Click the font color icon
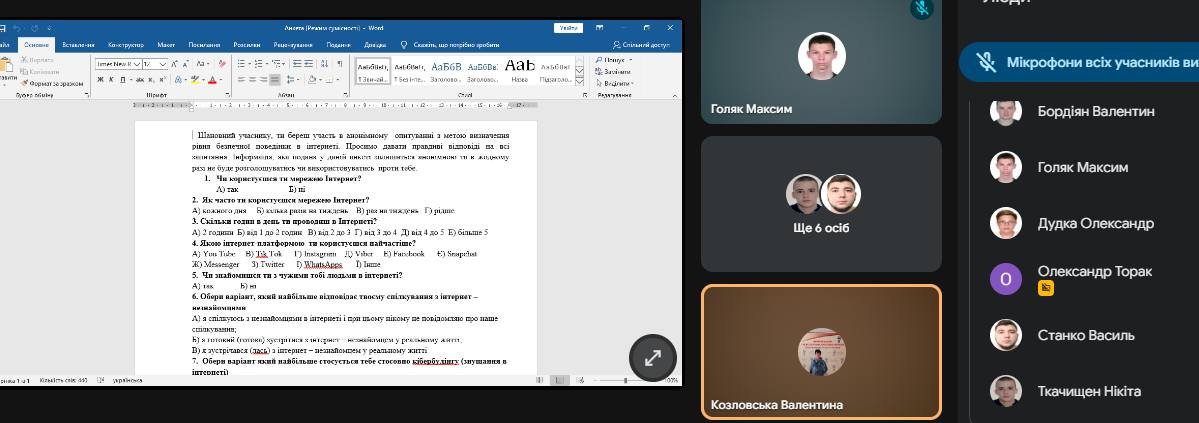1199x423 pixels. point(212,80)
